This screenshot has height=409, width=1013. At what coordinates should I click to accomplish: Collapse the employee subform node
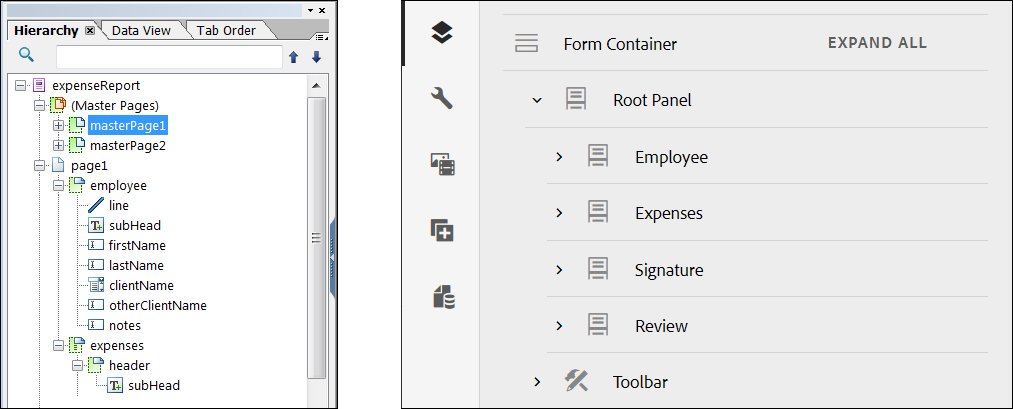click(58, 185)
